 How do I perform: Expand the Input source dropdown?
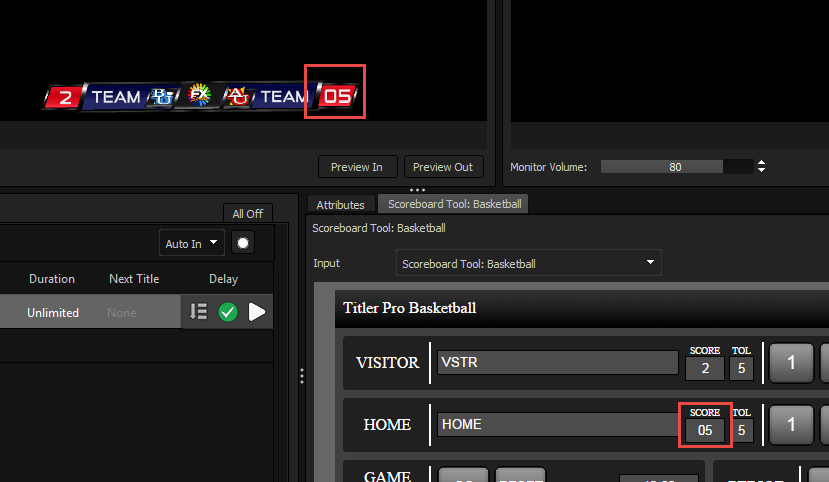pos(528,264)
